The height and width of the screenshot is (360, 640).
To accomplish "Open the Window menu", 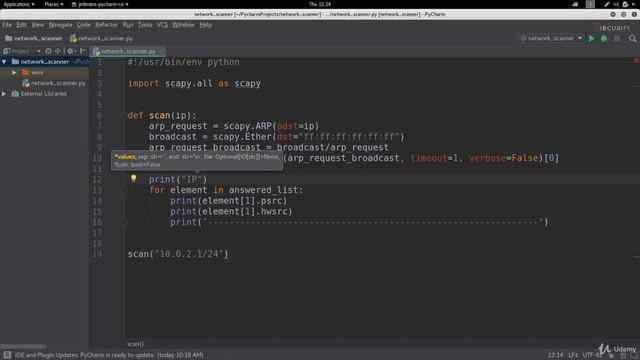I will pyautogui.click(x=183, y=25).
